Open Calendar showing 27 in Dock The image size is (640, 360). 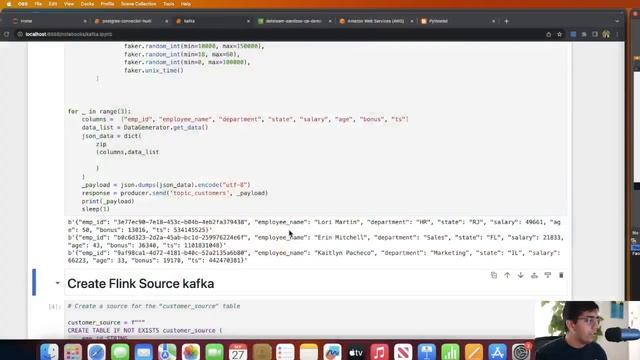[x=238, y=352]
